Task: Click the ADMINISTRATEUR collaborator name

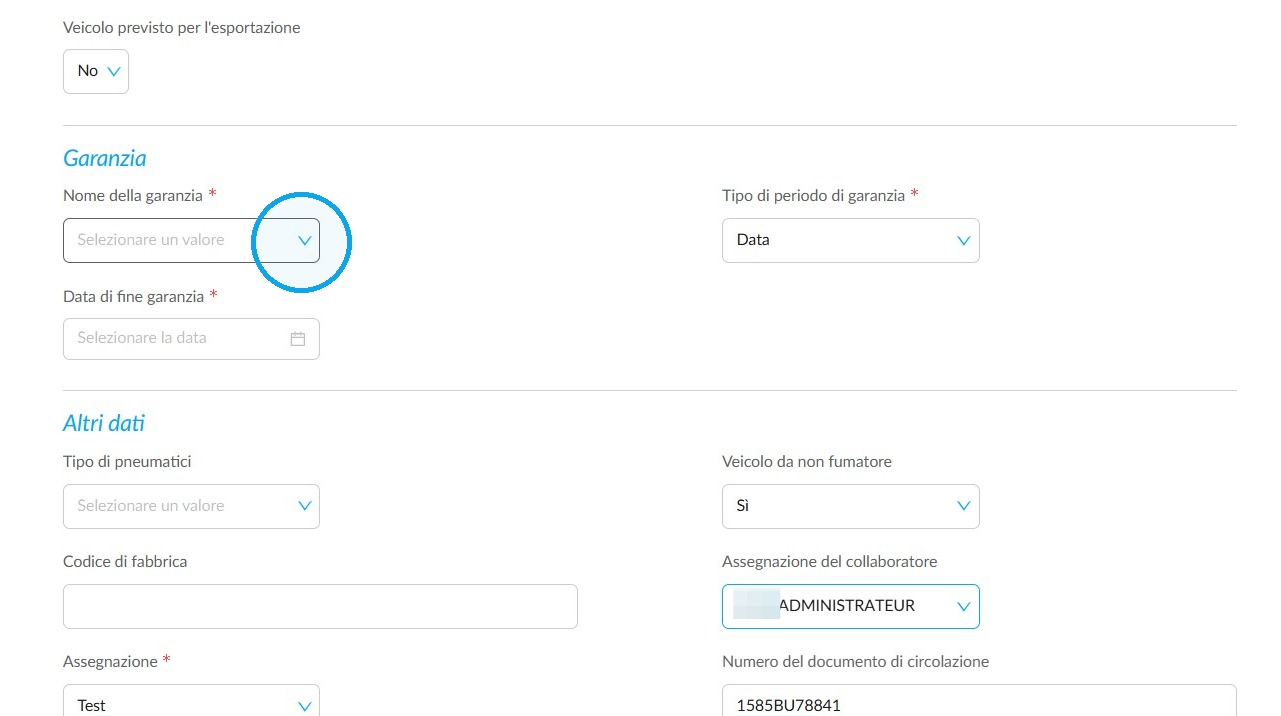Action: [846, 606]
